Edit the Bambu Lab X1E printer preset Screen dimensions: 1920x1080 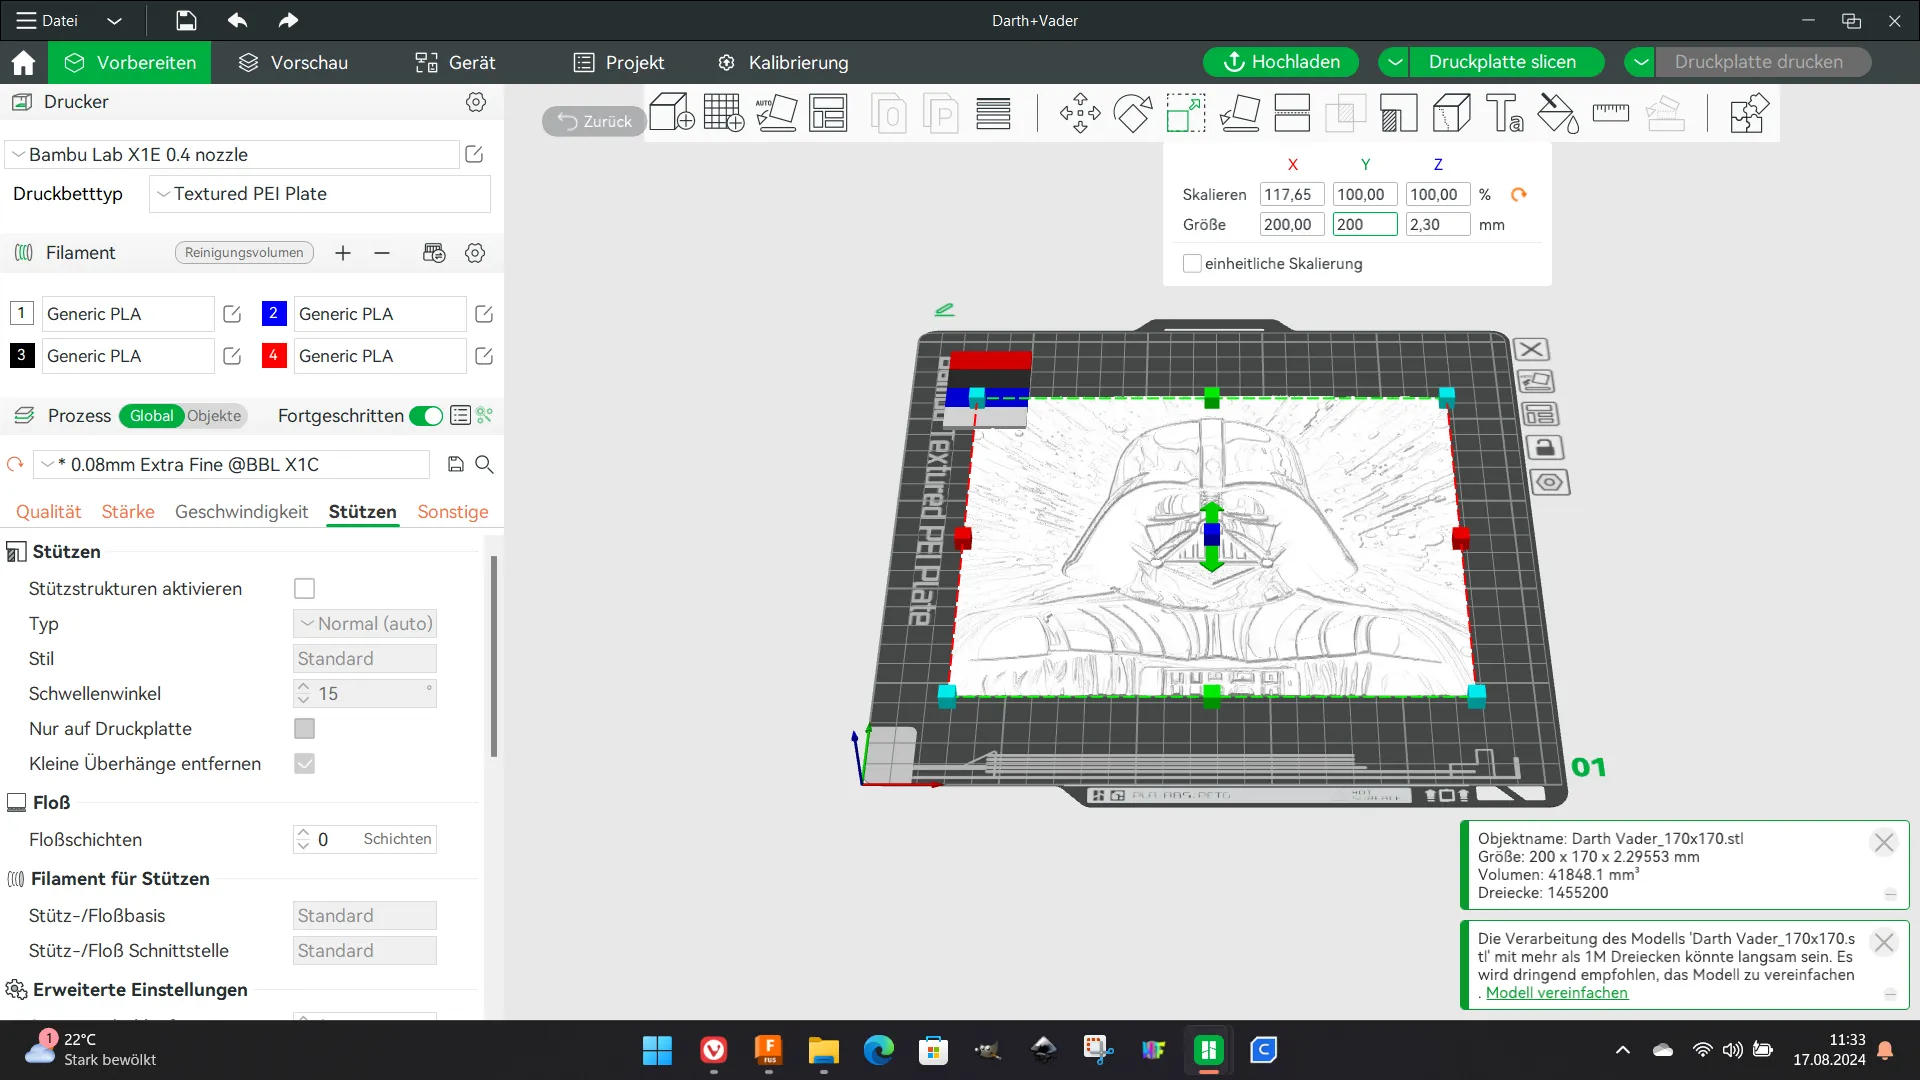(475, 154)
